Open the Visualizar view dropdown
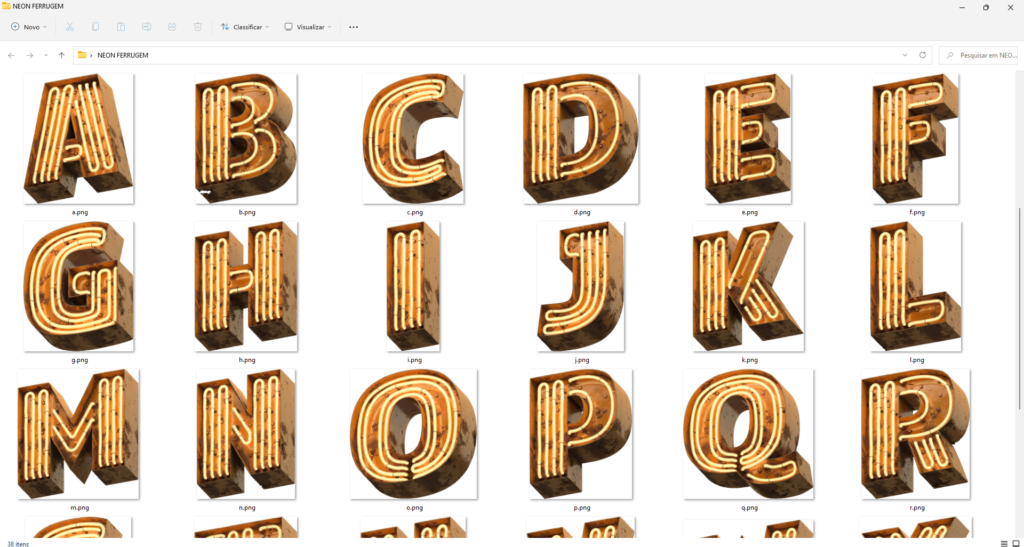 pyautogui.click(x=308, y=27)
